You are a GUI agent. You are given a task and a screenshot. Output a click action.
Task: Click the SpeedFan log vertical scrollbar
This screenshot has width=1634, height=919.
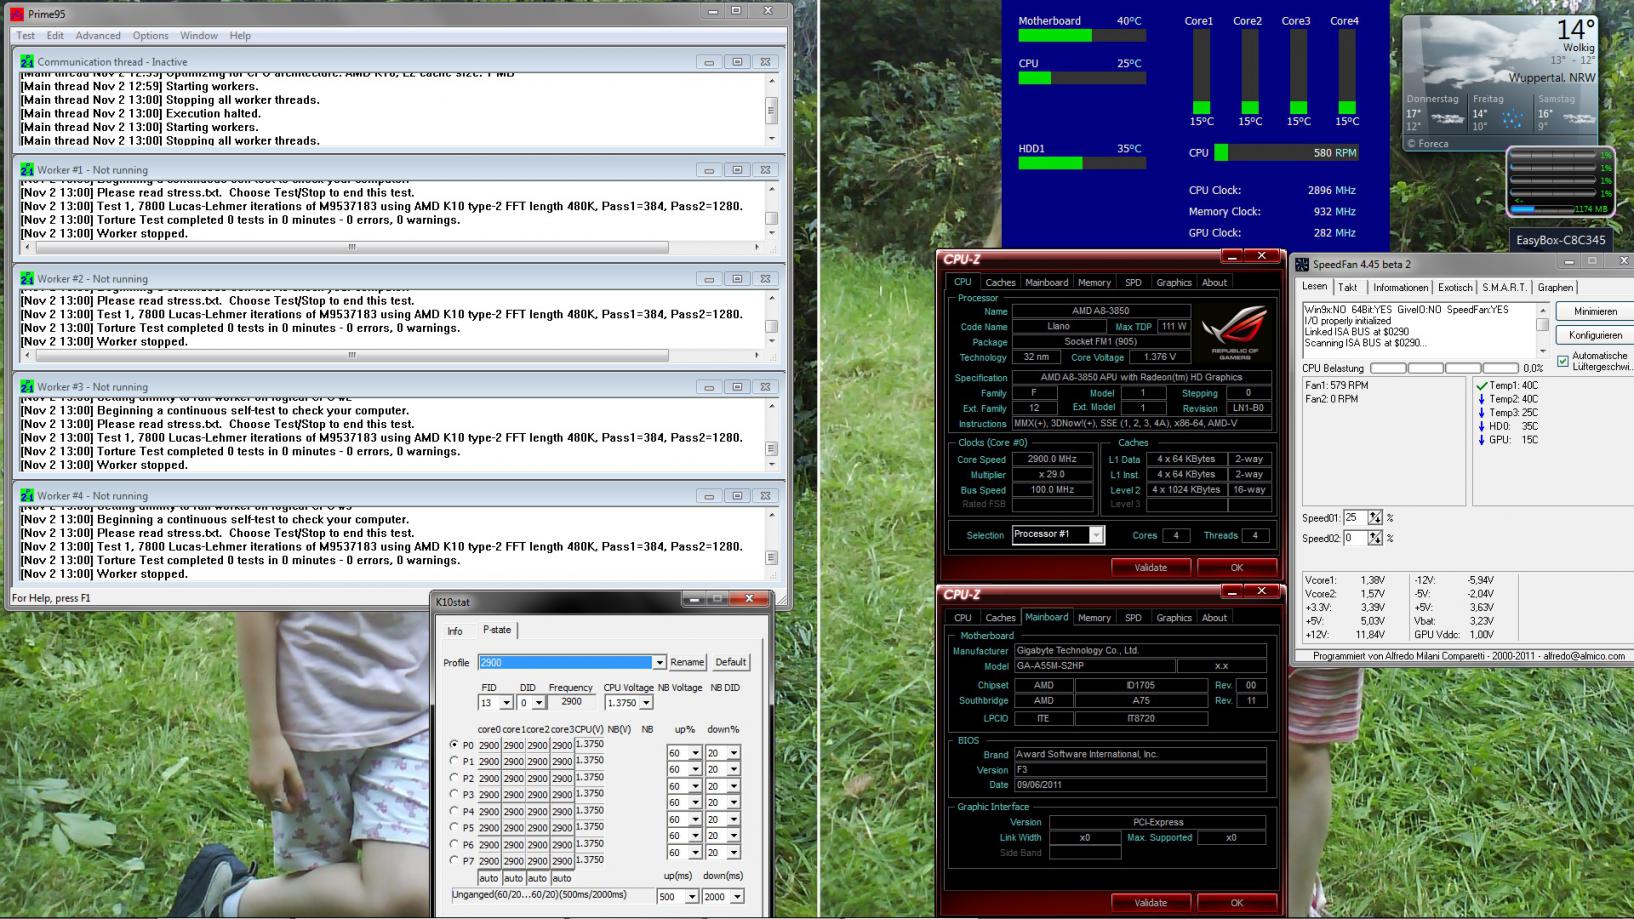click(x=1542, y=331)
